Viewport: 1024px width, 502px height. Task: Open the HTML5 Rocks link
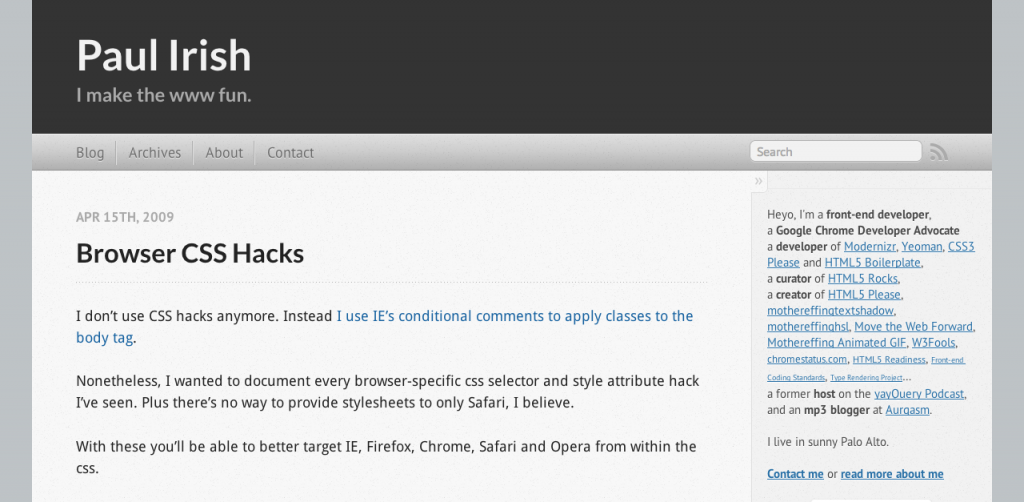tap(863, 279)
